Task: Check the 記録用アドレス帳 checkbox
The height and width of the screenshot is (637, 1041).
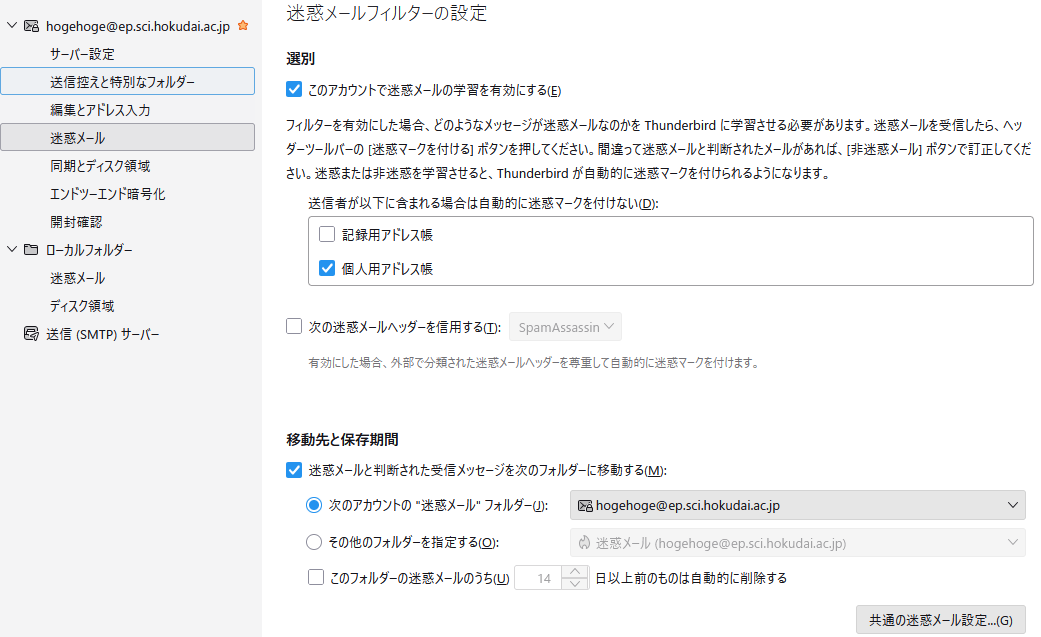Action: (x=327, y=234)
